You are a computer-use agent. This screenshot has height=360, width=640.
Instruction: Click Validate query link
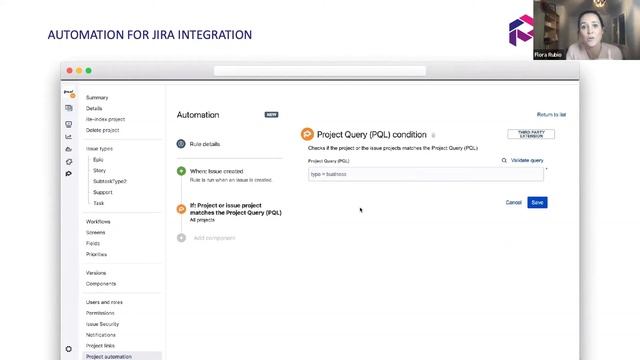click(x=527, y=160)
